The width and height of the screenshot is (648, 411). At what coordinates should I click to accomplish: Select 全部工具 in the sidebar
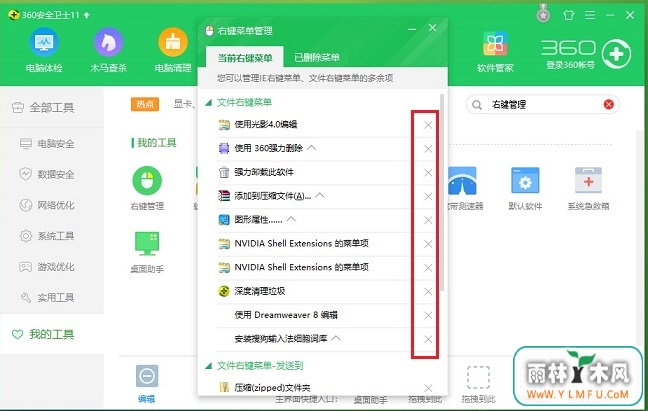(52, 107)
